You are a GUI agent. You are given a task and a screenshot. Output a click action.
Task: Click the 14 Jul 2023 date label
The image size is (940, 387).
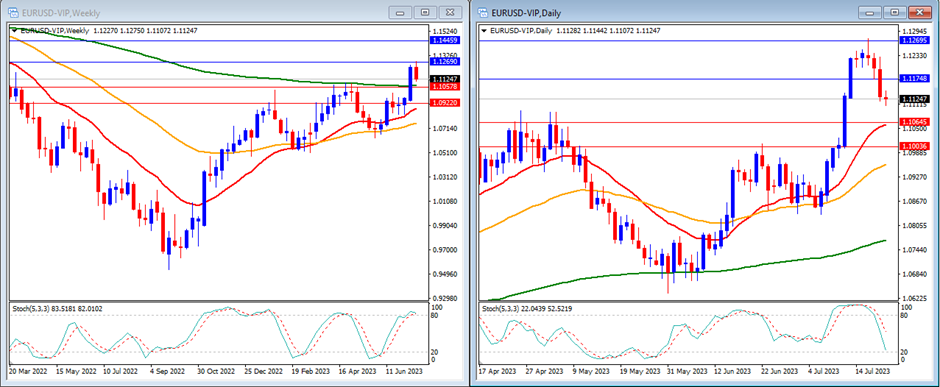coord(874,371)
